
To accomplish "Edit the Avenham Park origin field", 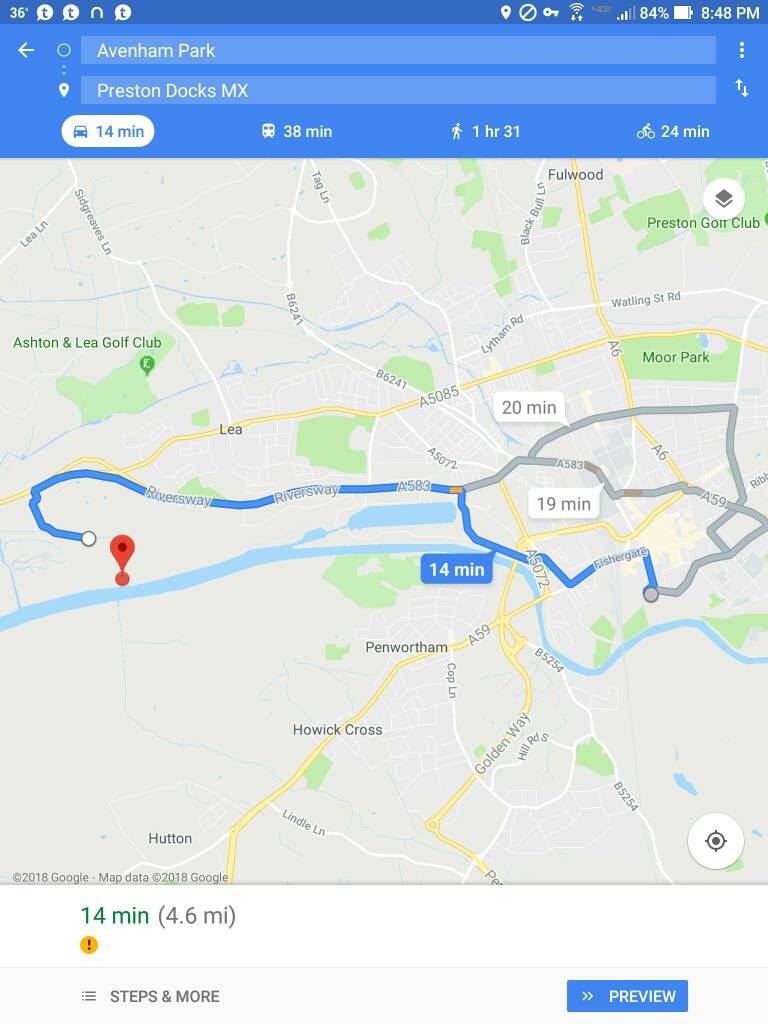I will point(398,50).
